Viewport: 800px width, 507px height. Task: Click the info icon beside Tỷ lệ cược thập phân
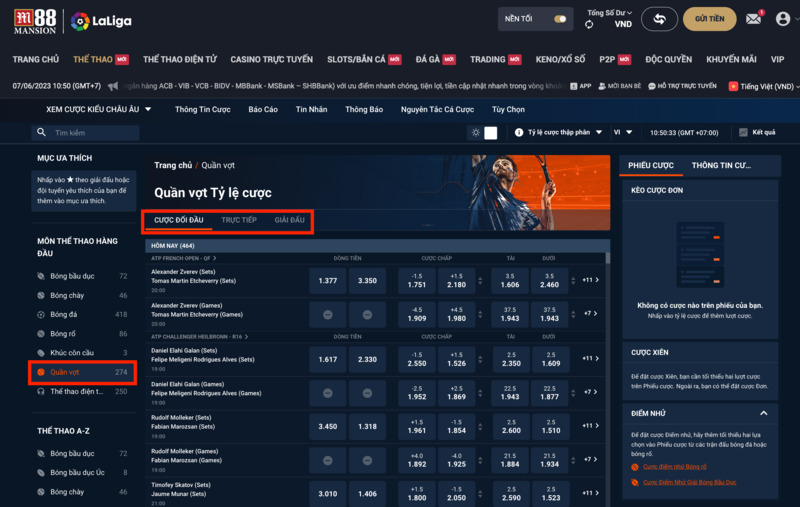[x=519, y=133]
